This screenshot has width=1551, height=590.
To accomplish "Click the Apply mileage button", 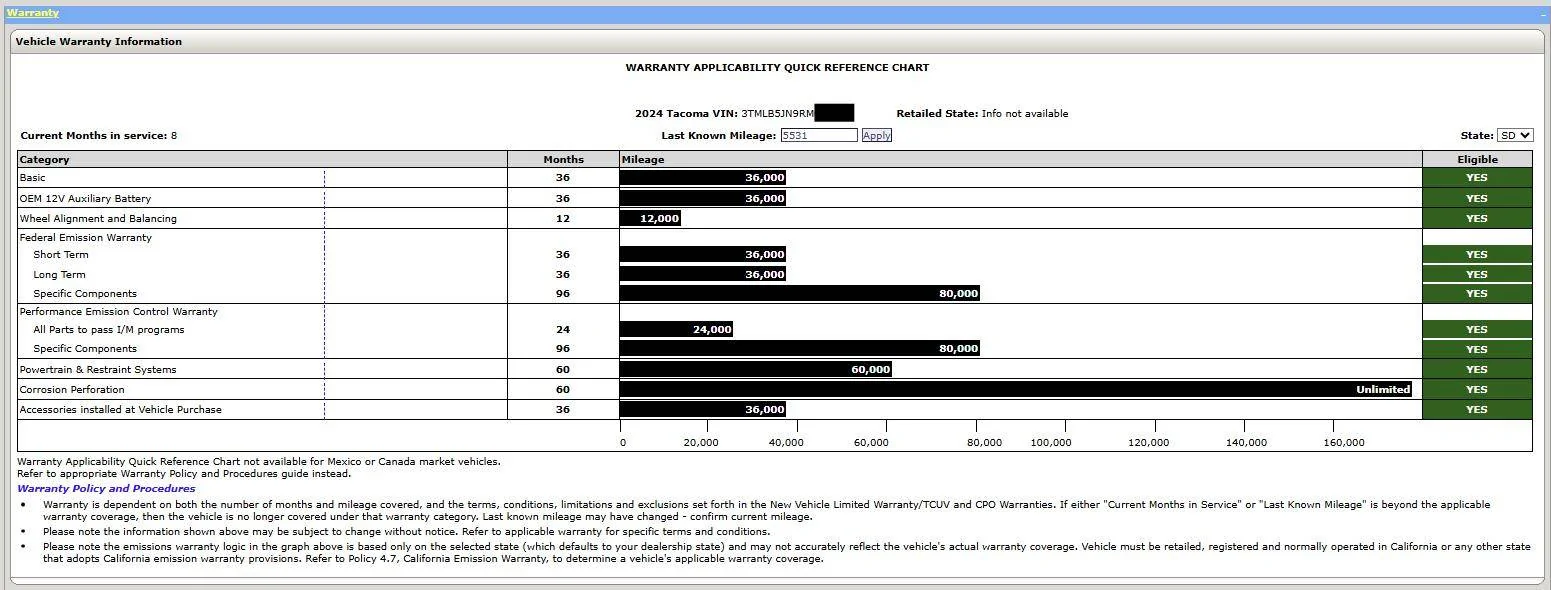I will click(x=876, y=135).
